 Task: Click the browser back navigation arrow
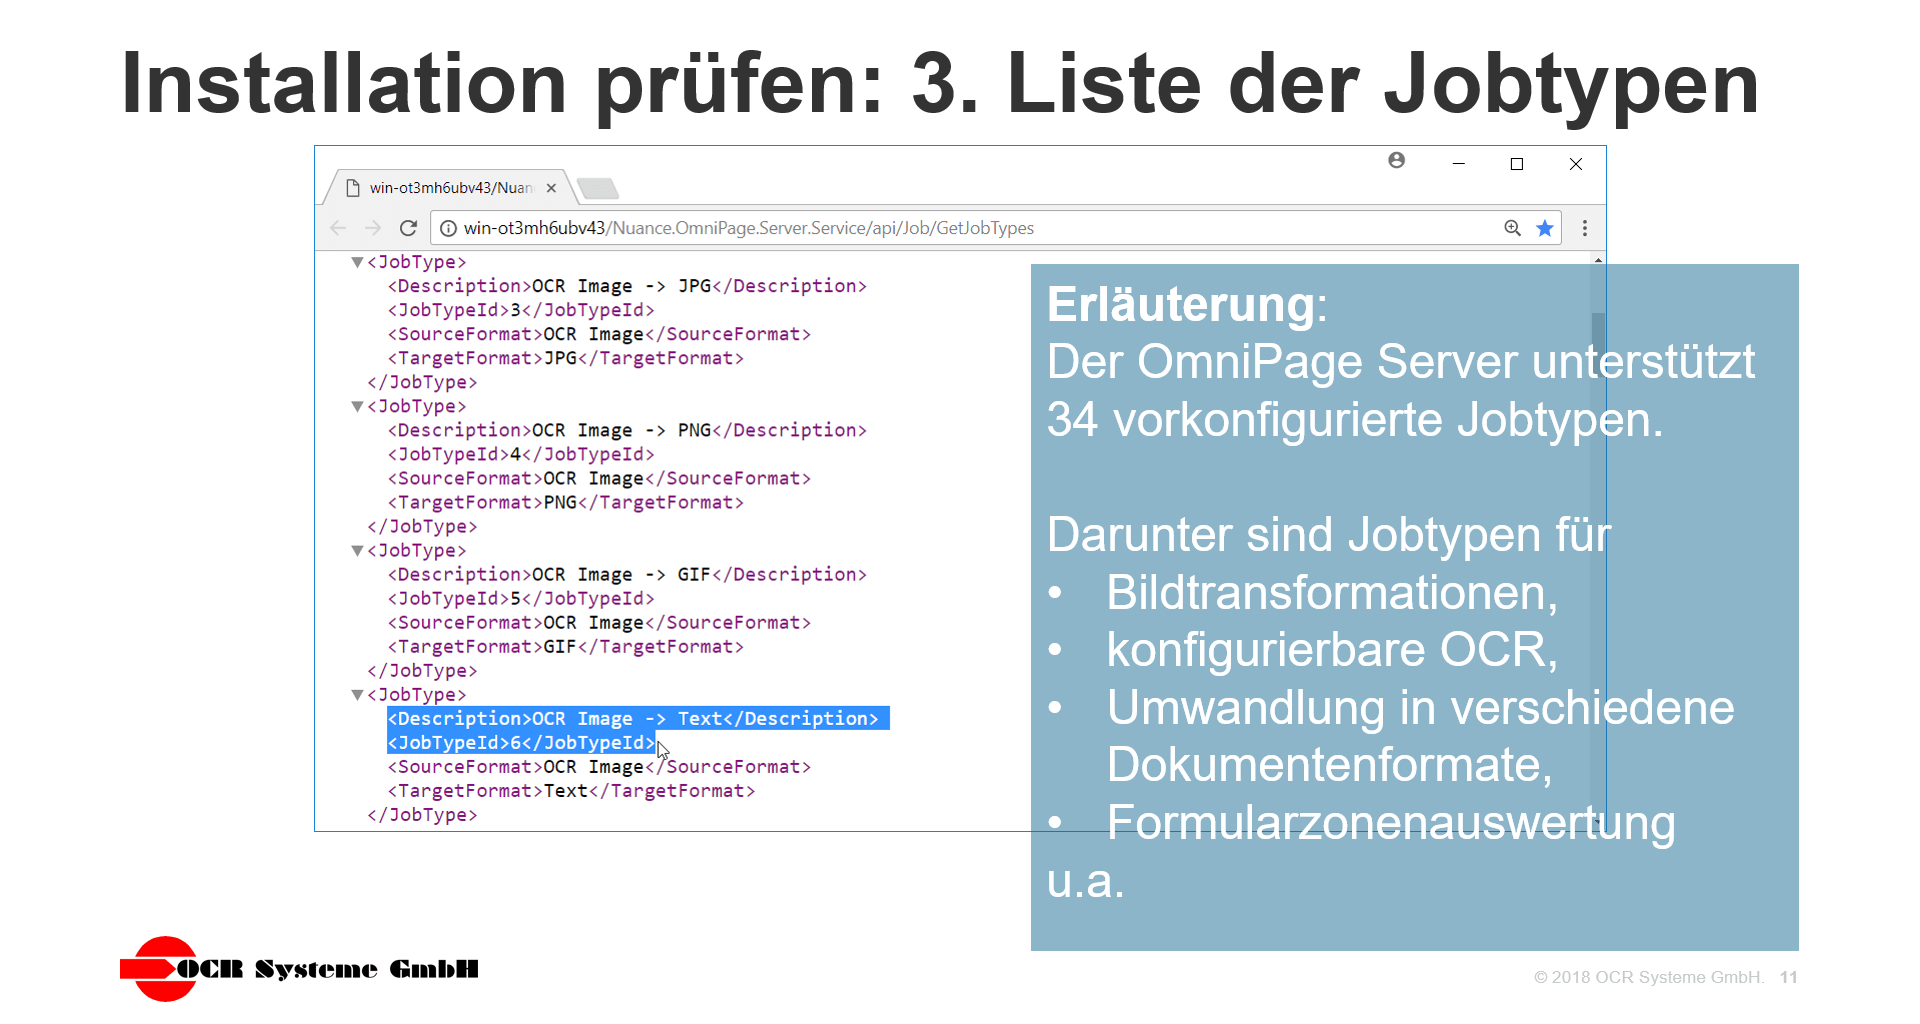tap(337, 228)
